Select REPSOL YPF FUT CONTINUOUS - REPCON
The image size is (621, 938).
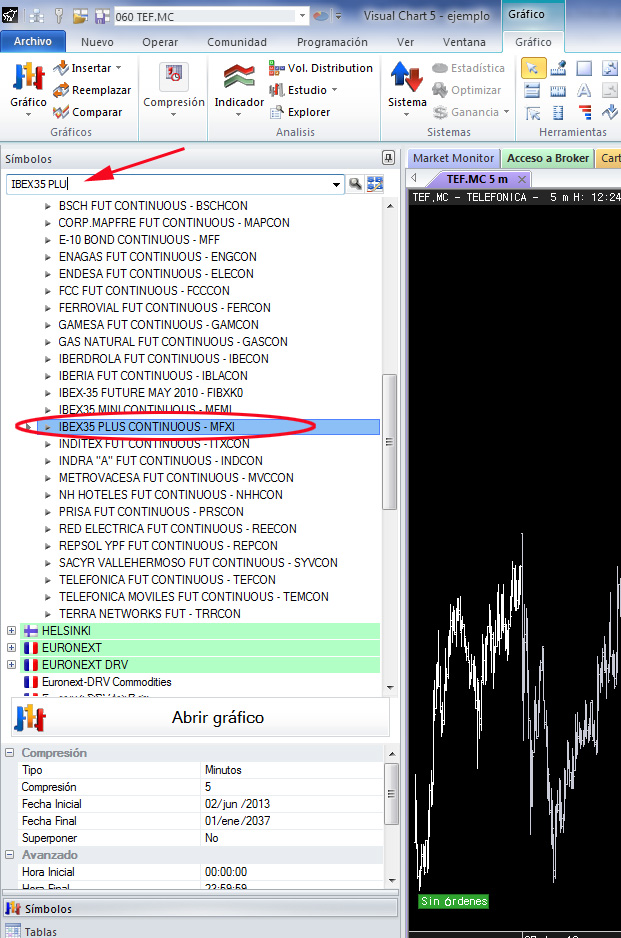coord(168,546)
